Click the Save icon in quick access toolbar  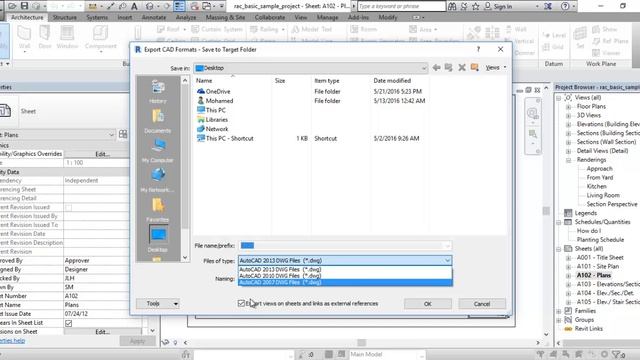click(24, 6)
